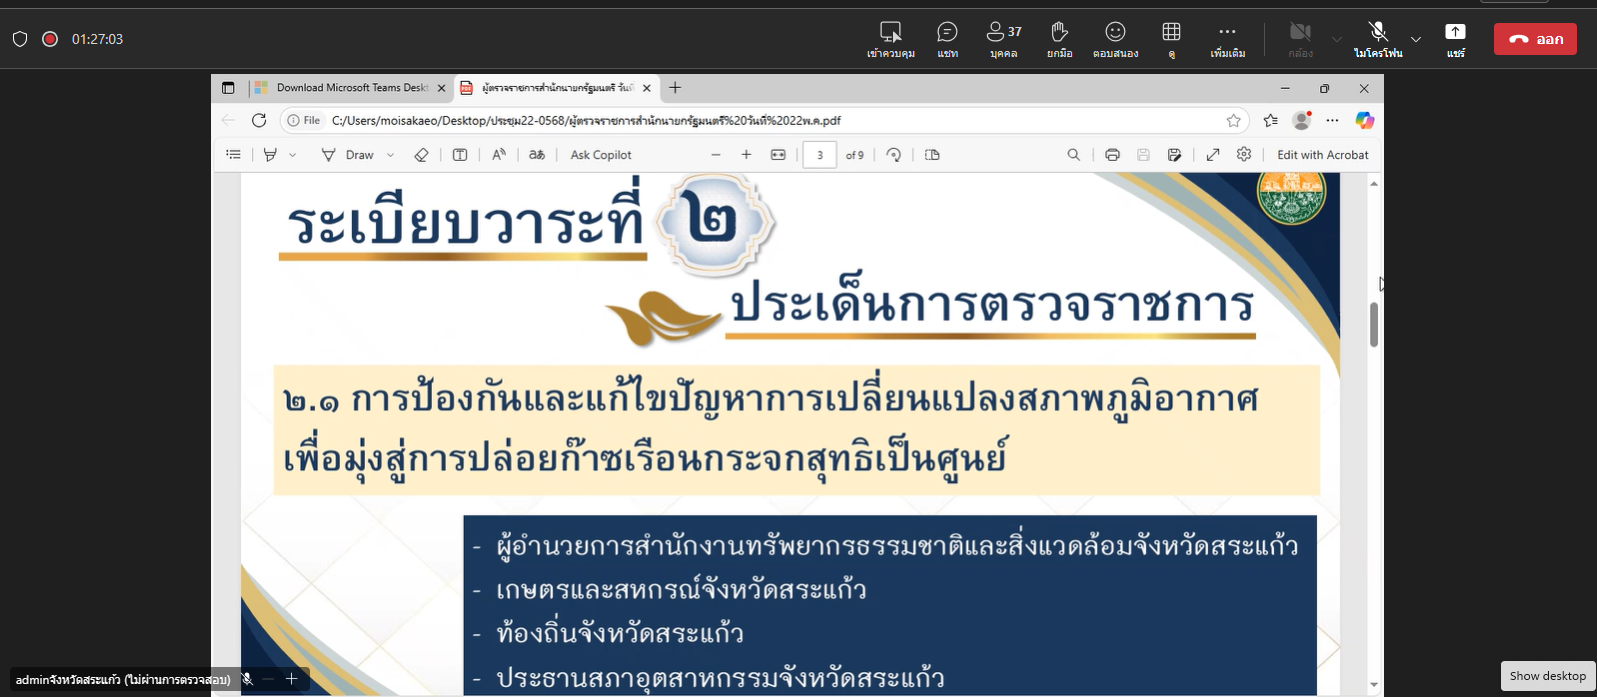Print the PDF document

[x=1112, y=155]
